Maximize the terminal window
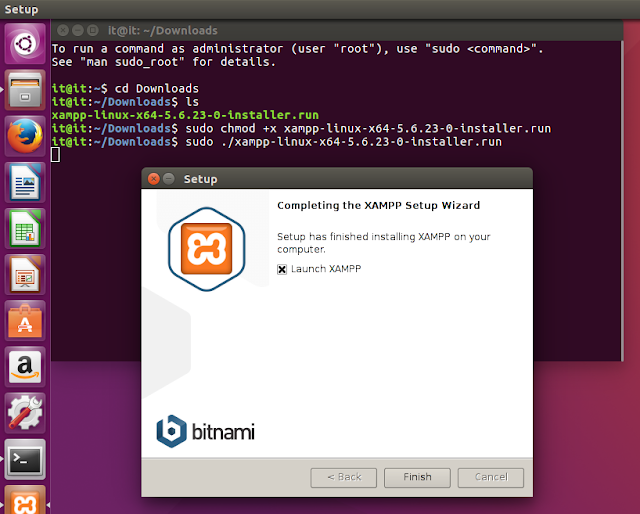This screenshot has height=514, width=640. pyautogui.click(x=93, y=30)
